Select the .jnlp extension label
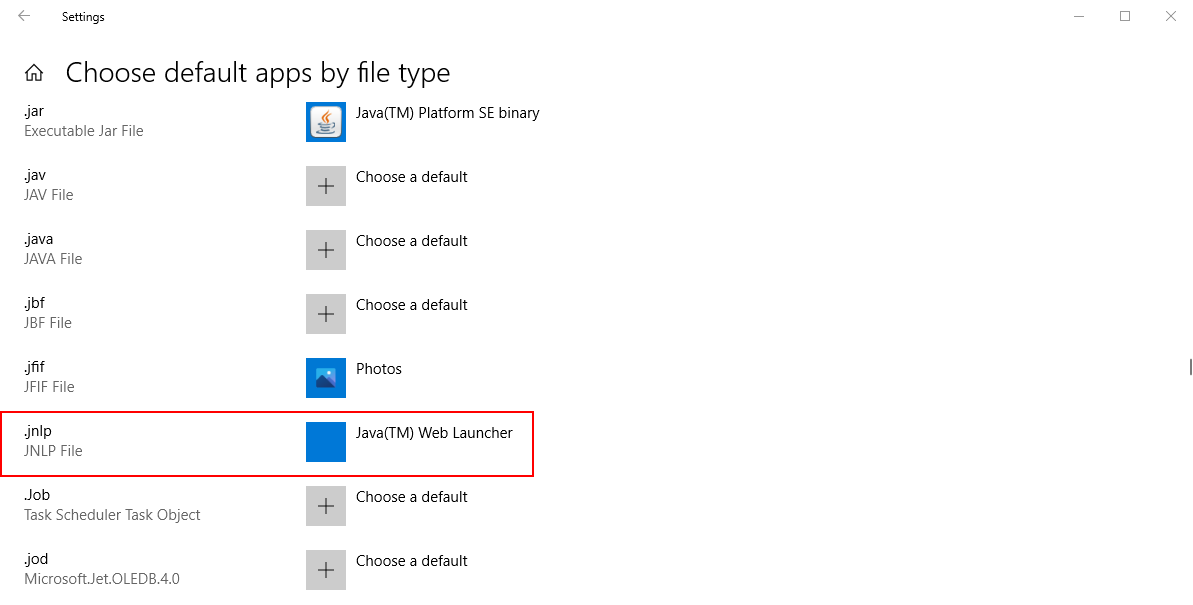Viewport: 1193px width, 605px height. [38, 431]
